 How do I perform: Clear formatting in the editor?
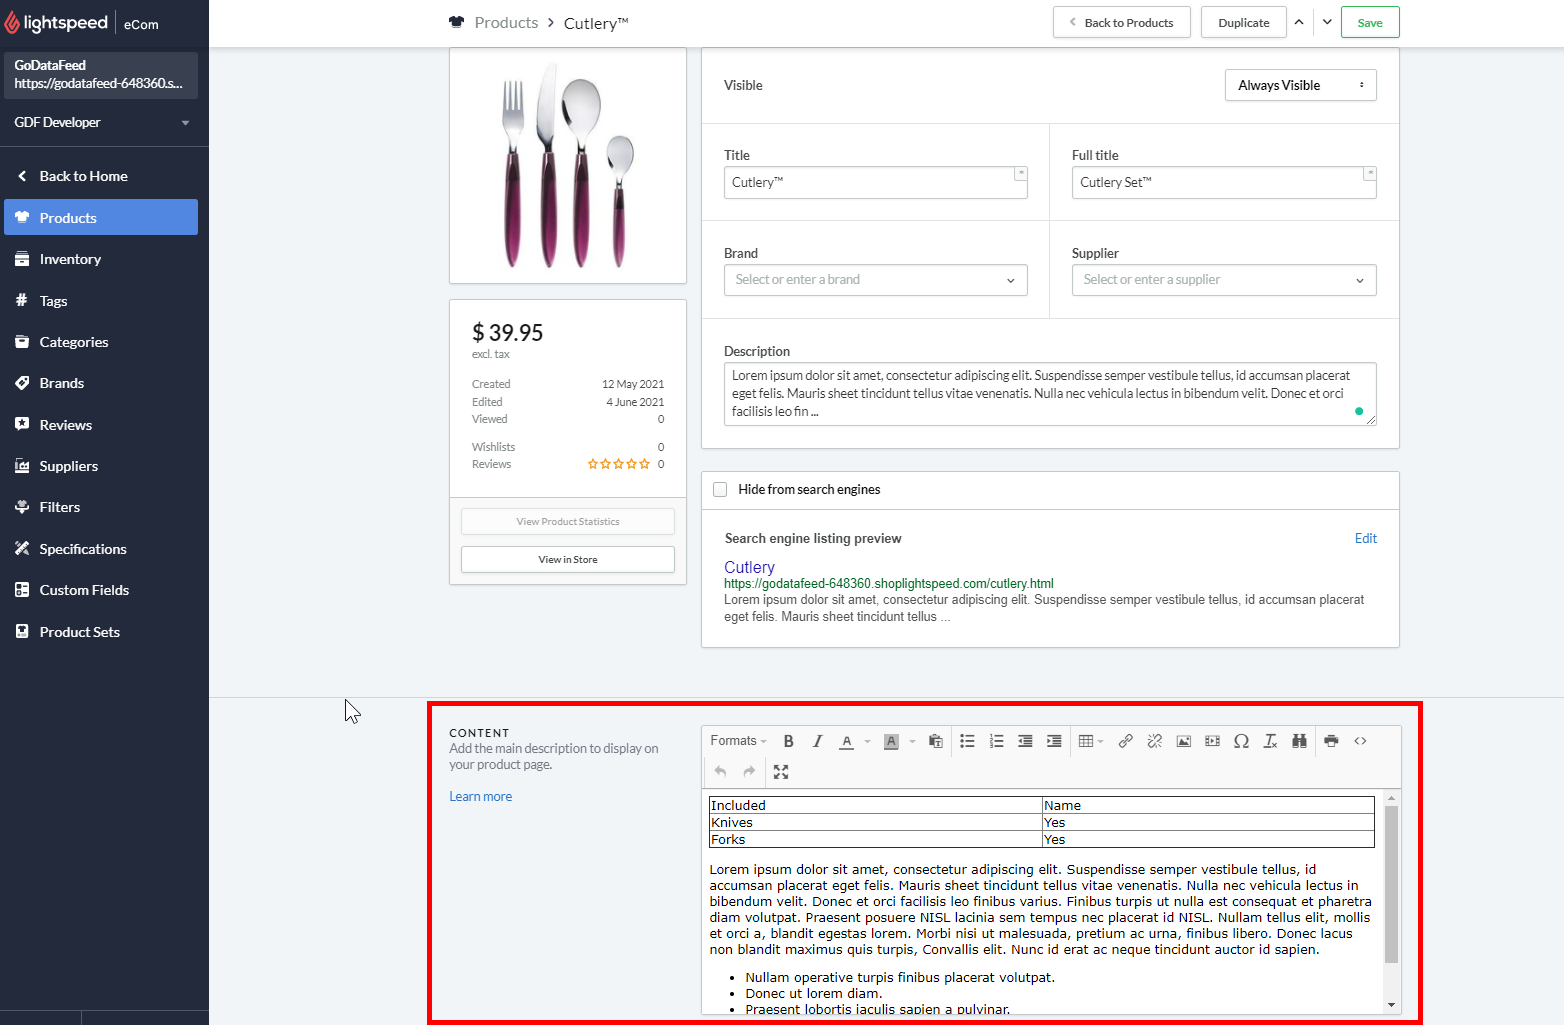pos(1270,741)
